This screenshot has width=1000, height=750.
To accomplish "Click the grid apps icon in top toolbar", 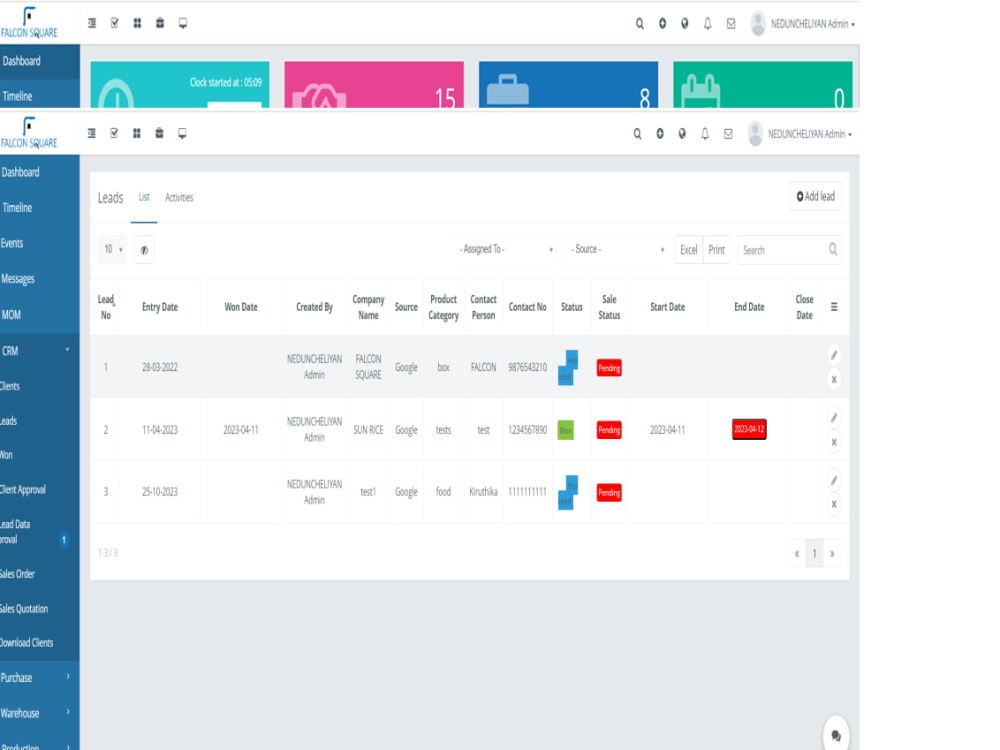I will [x=136, y=133].
